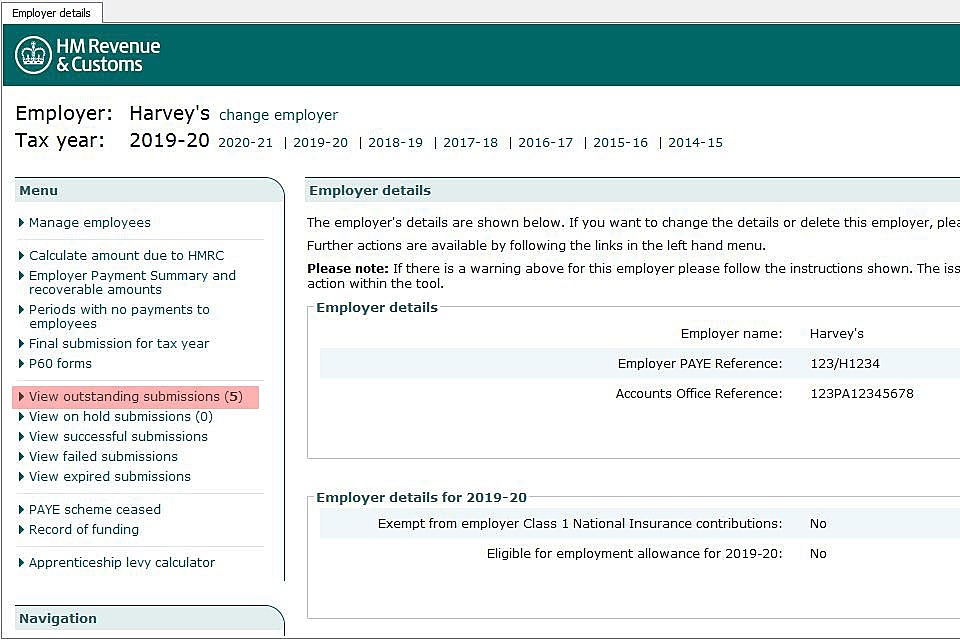The image size is (960, 640).
Task: View failed submissions
Action: (103, 457)
